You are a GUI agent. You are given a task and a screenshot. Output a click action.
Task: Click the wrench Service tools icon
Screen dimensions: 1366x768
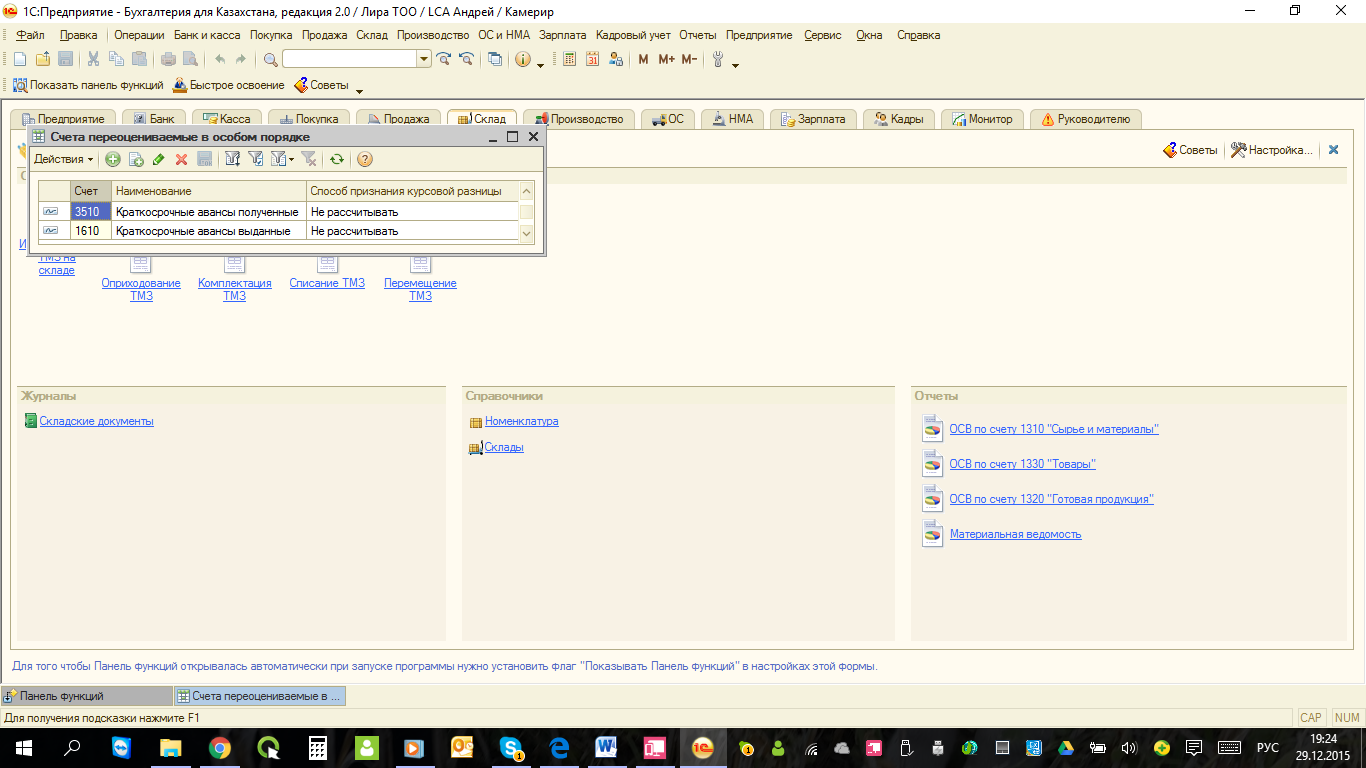pos(717,59)
